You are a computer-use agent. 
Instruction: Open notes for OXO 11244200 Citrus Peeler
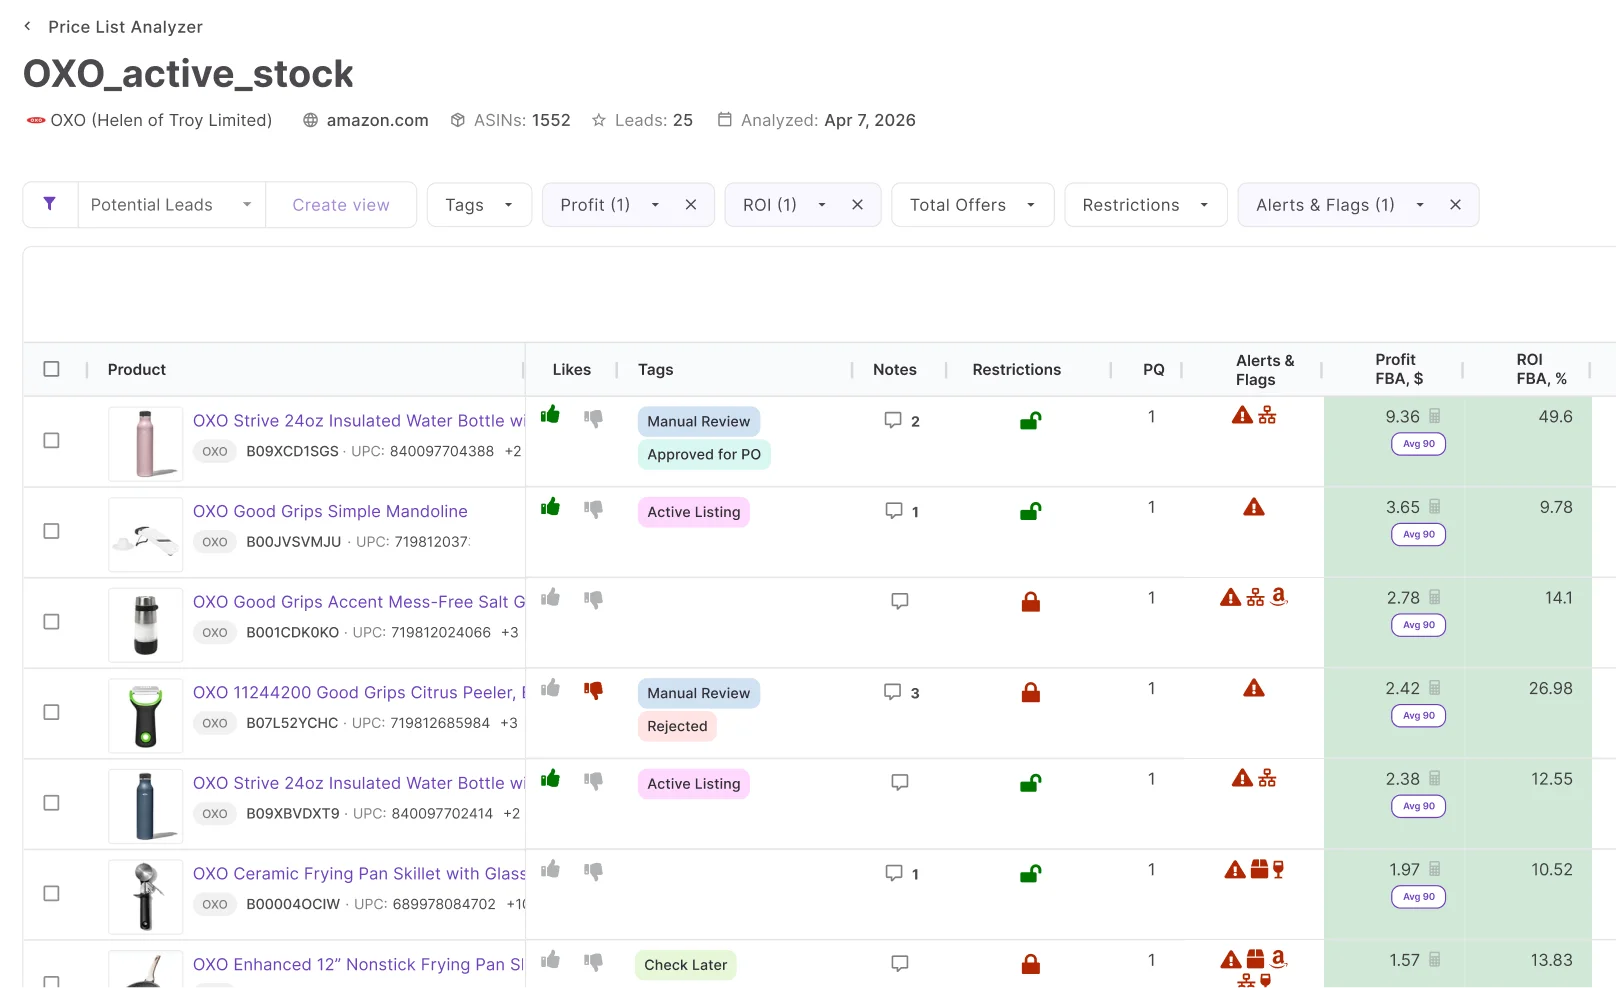coord(901,692)
